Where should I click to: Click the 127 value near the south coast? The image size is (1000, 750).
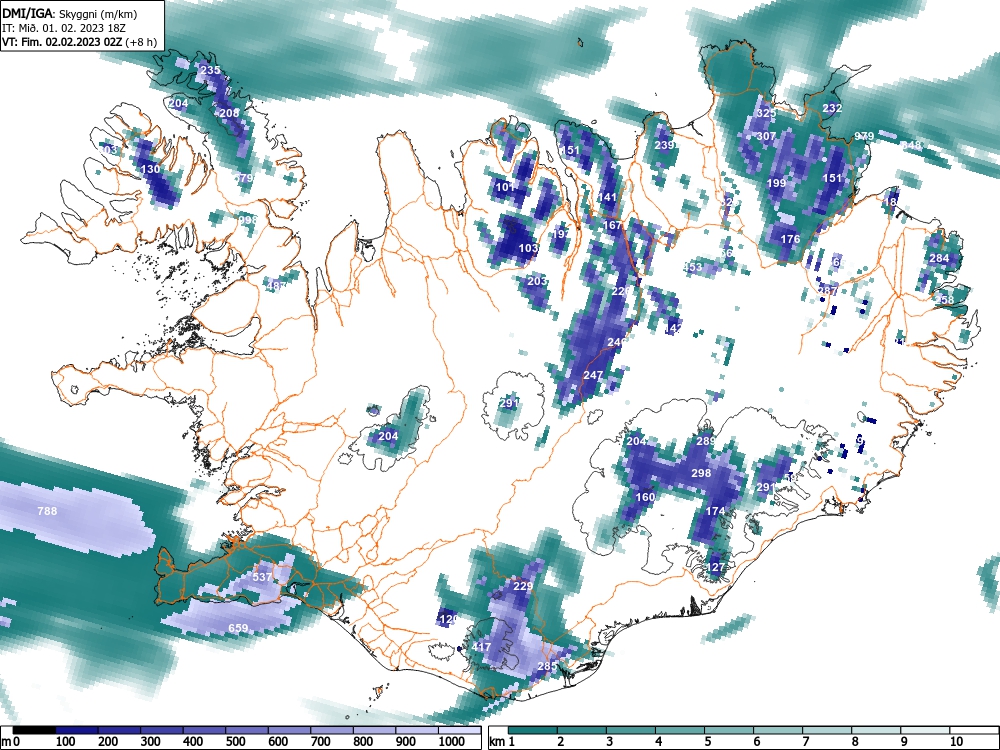[716, 566]
